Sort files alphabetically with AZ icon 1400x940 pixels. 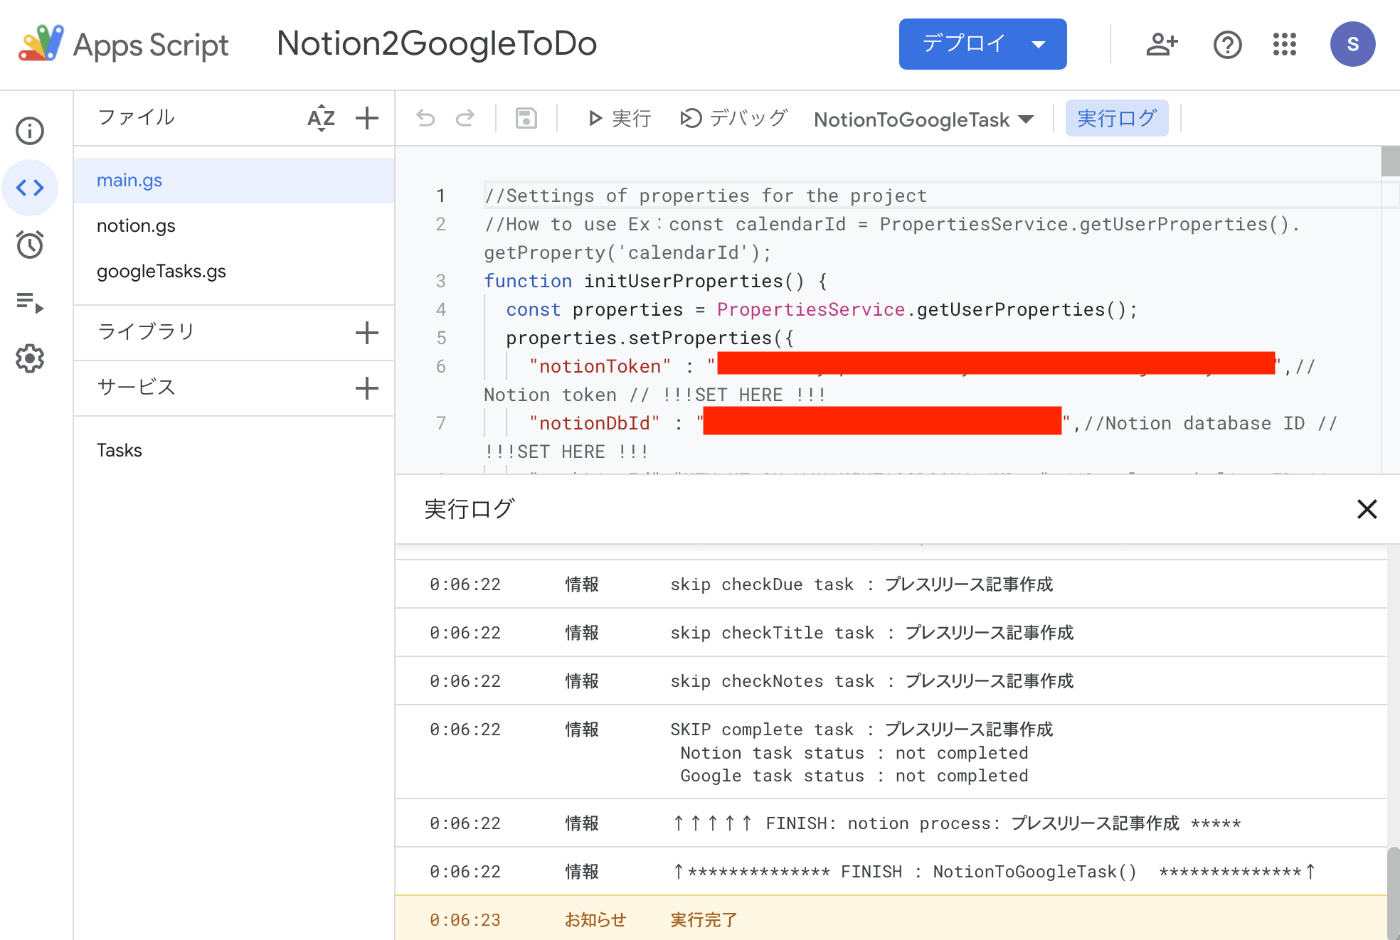point(321,118)
